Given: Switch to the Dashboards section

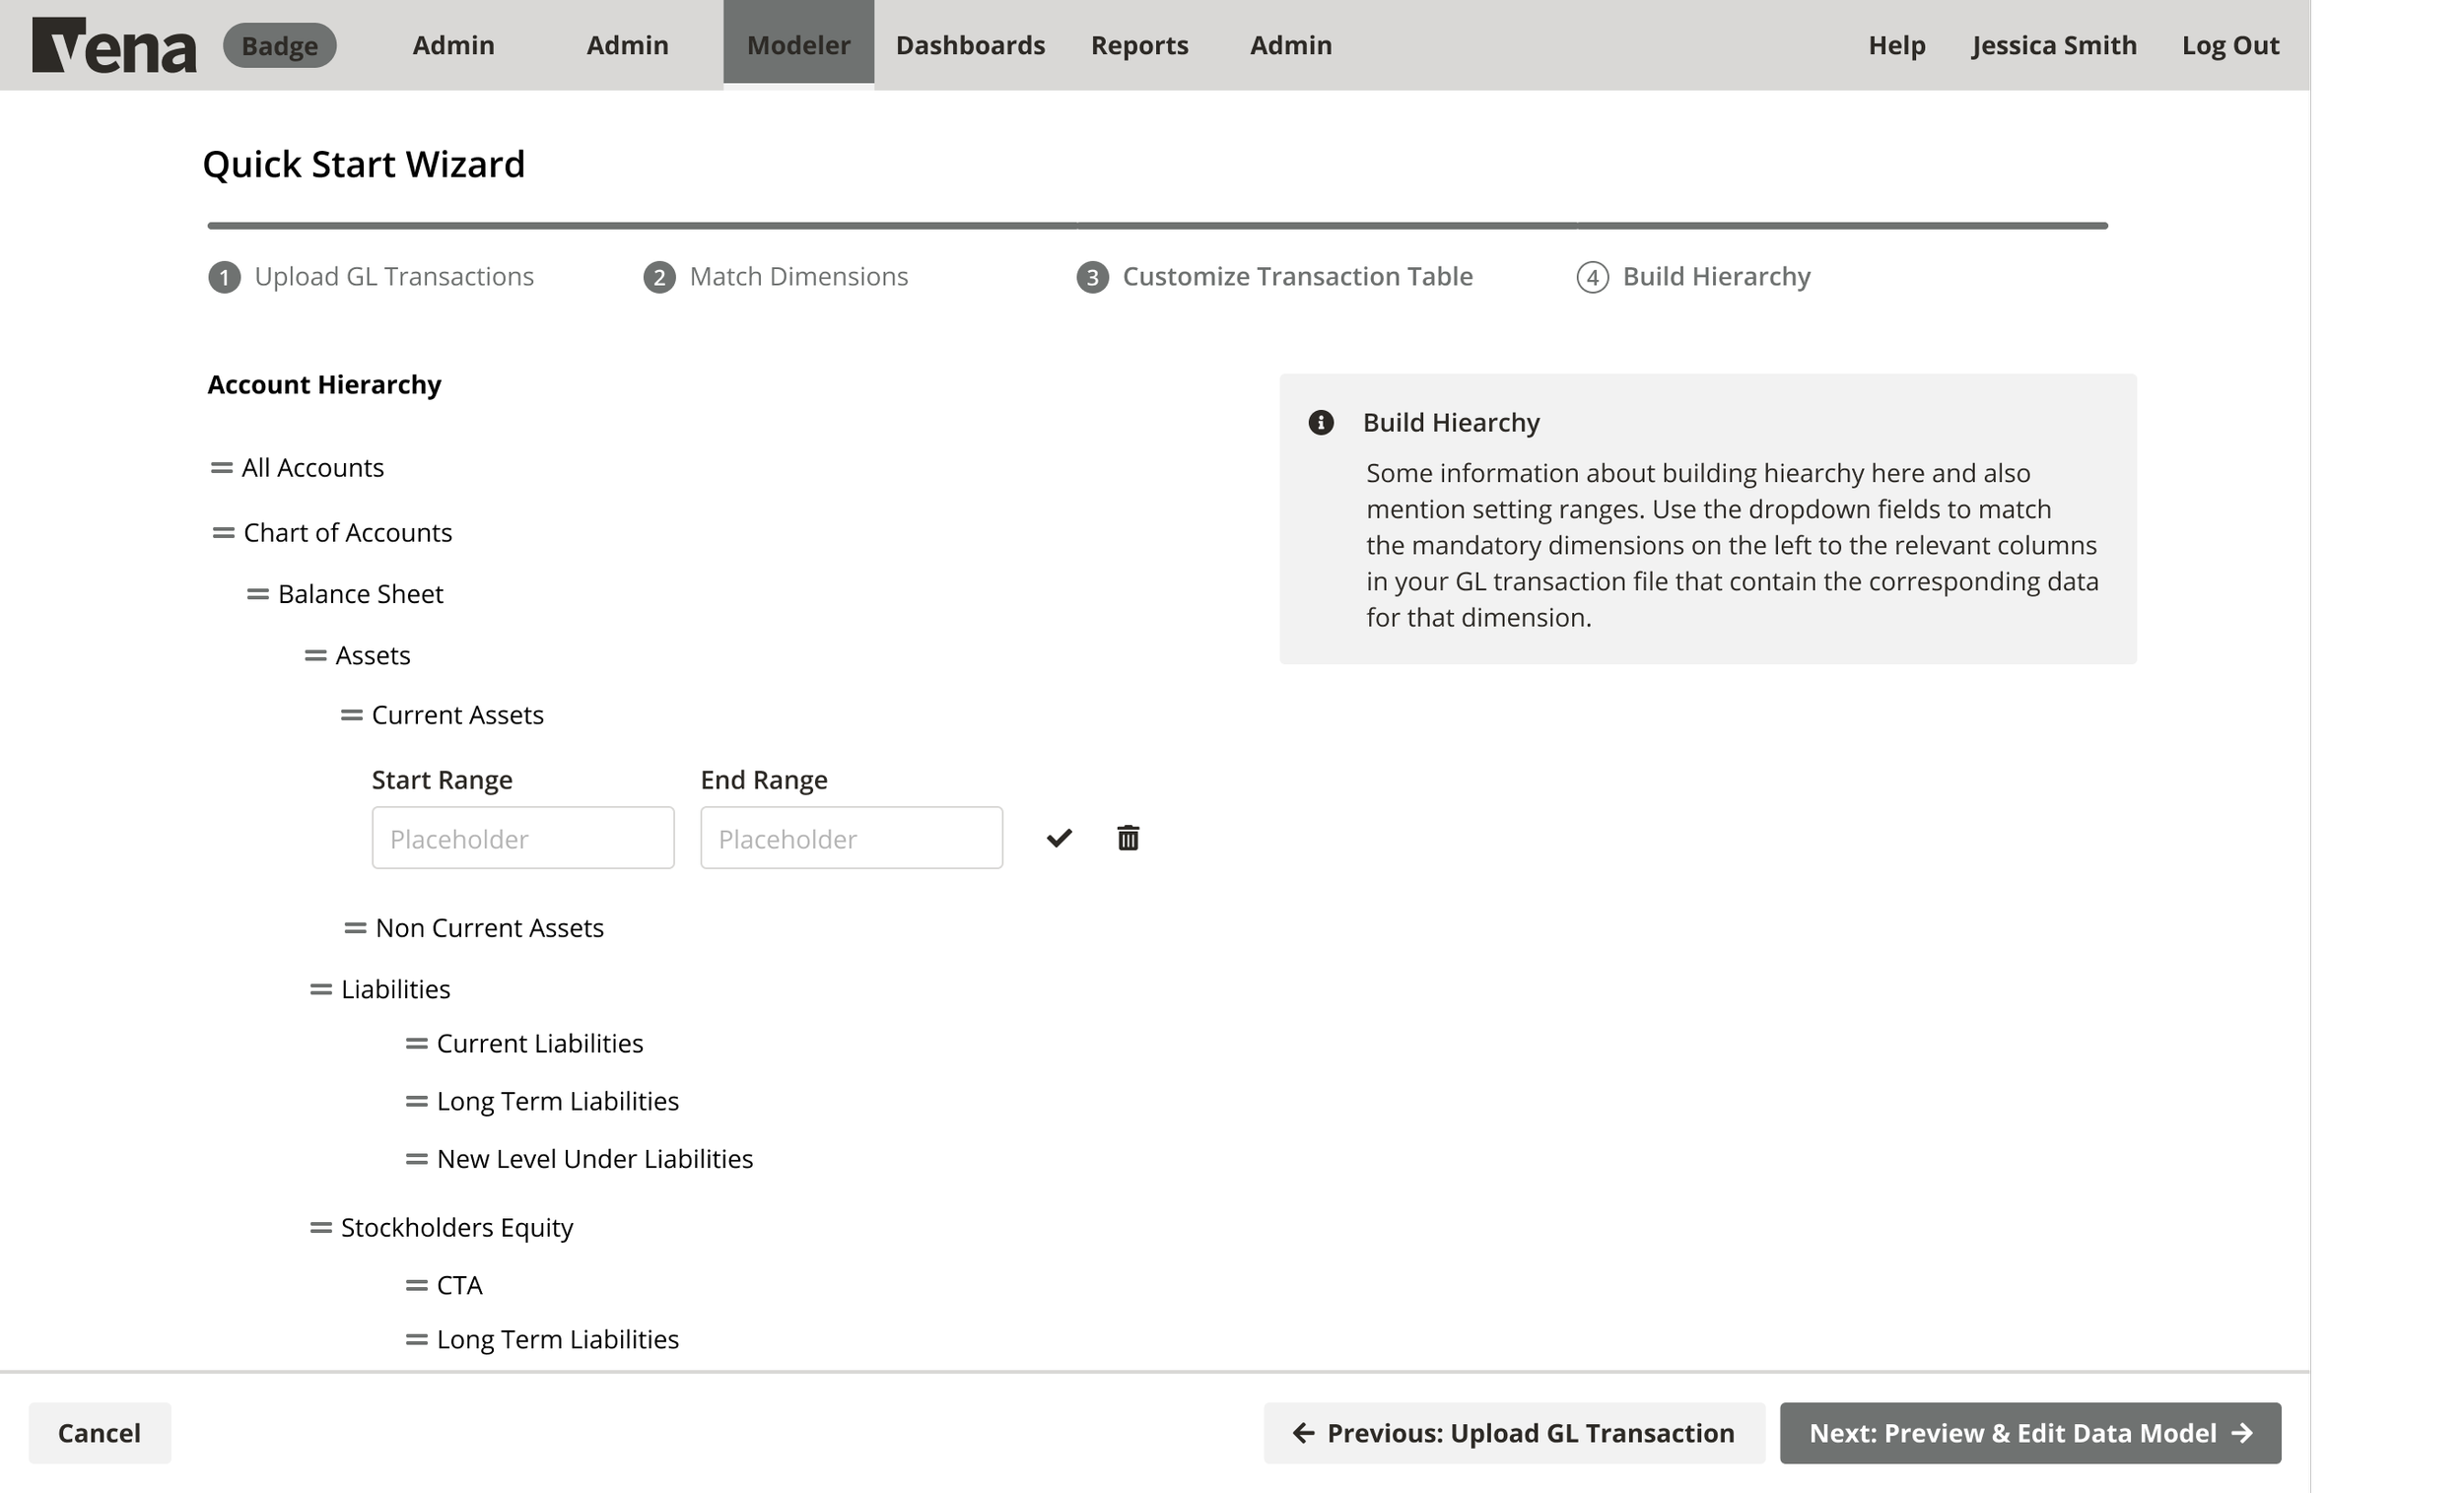Looking at the screenshot, I should click(x=970, y=44).
